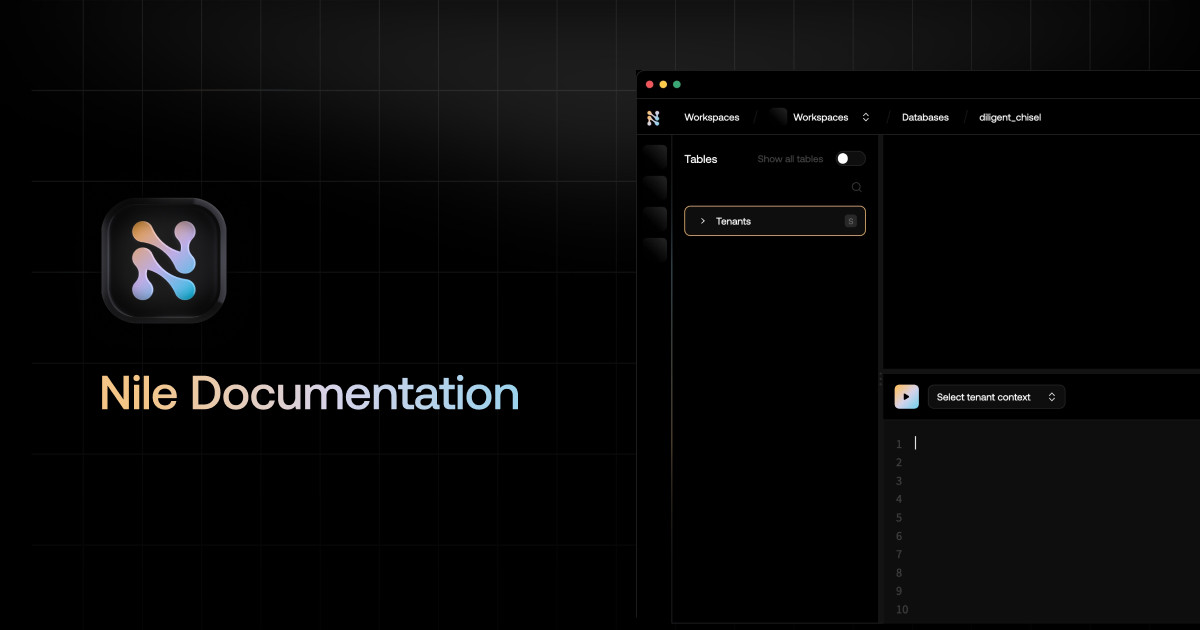Click the Nile Documentation title
This screenshot has width=1200, height=630.
tap(310, 394)
